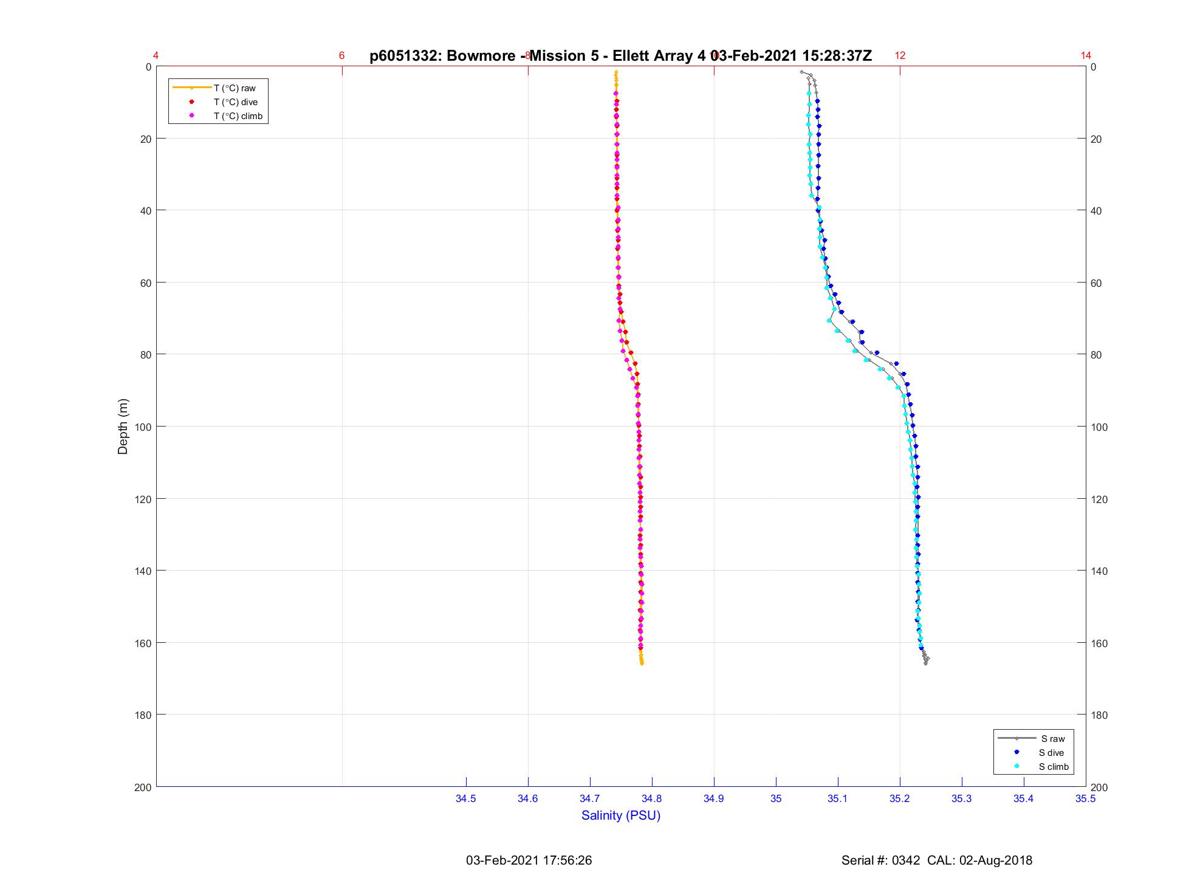Click 'Serial #: 0342 CAL: 02-Aug-2018' text
Viewport: 1200px width, 885px height.
(937, 860)
